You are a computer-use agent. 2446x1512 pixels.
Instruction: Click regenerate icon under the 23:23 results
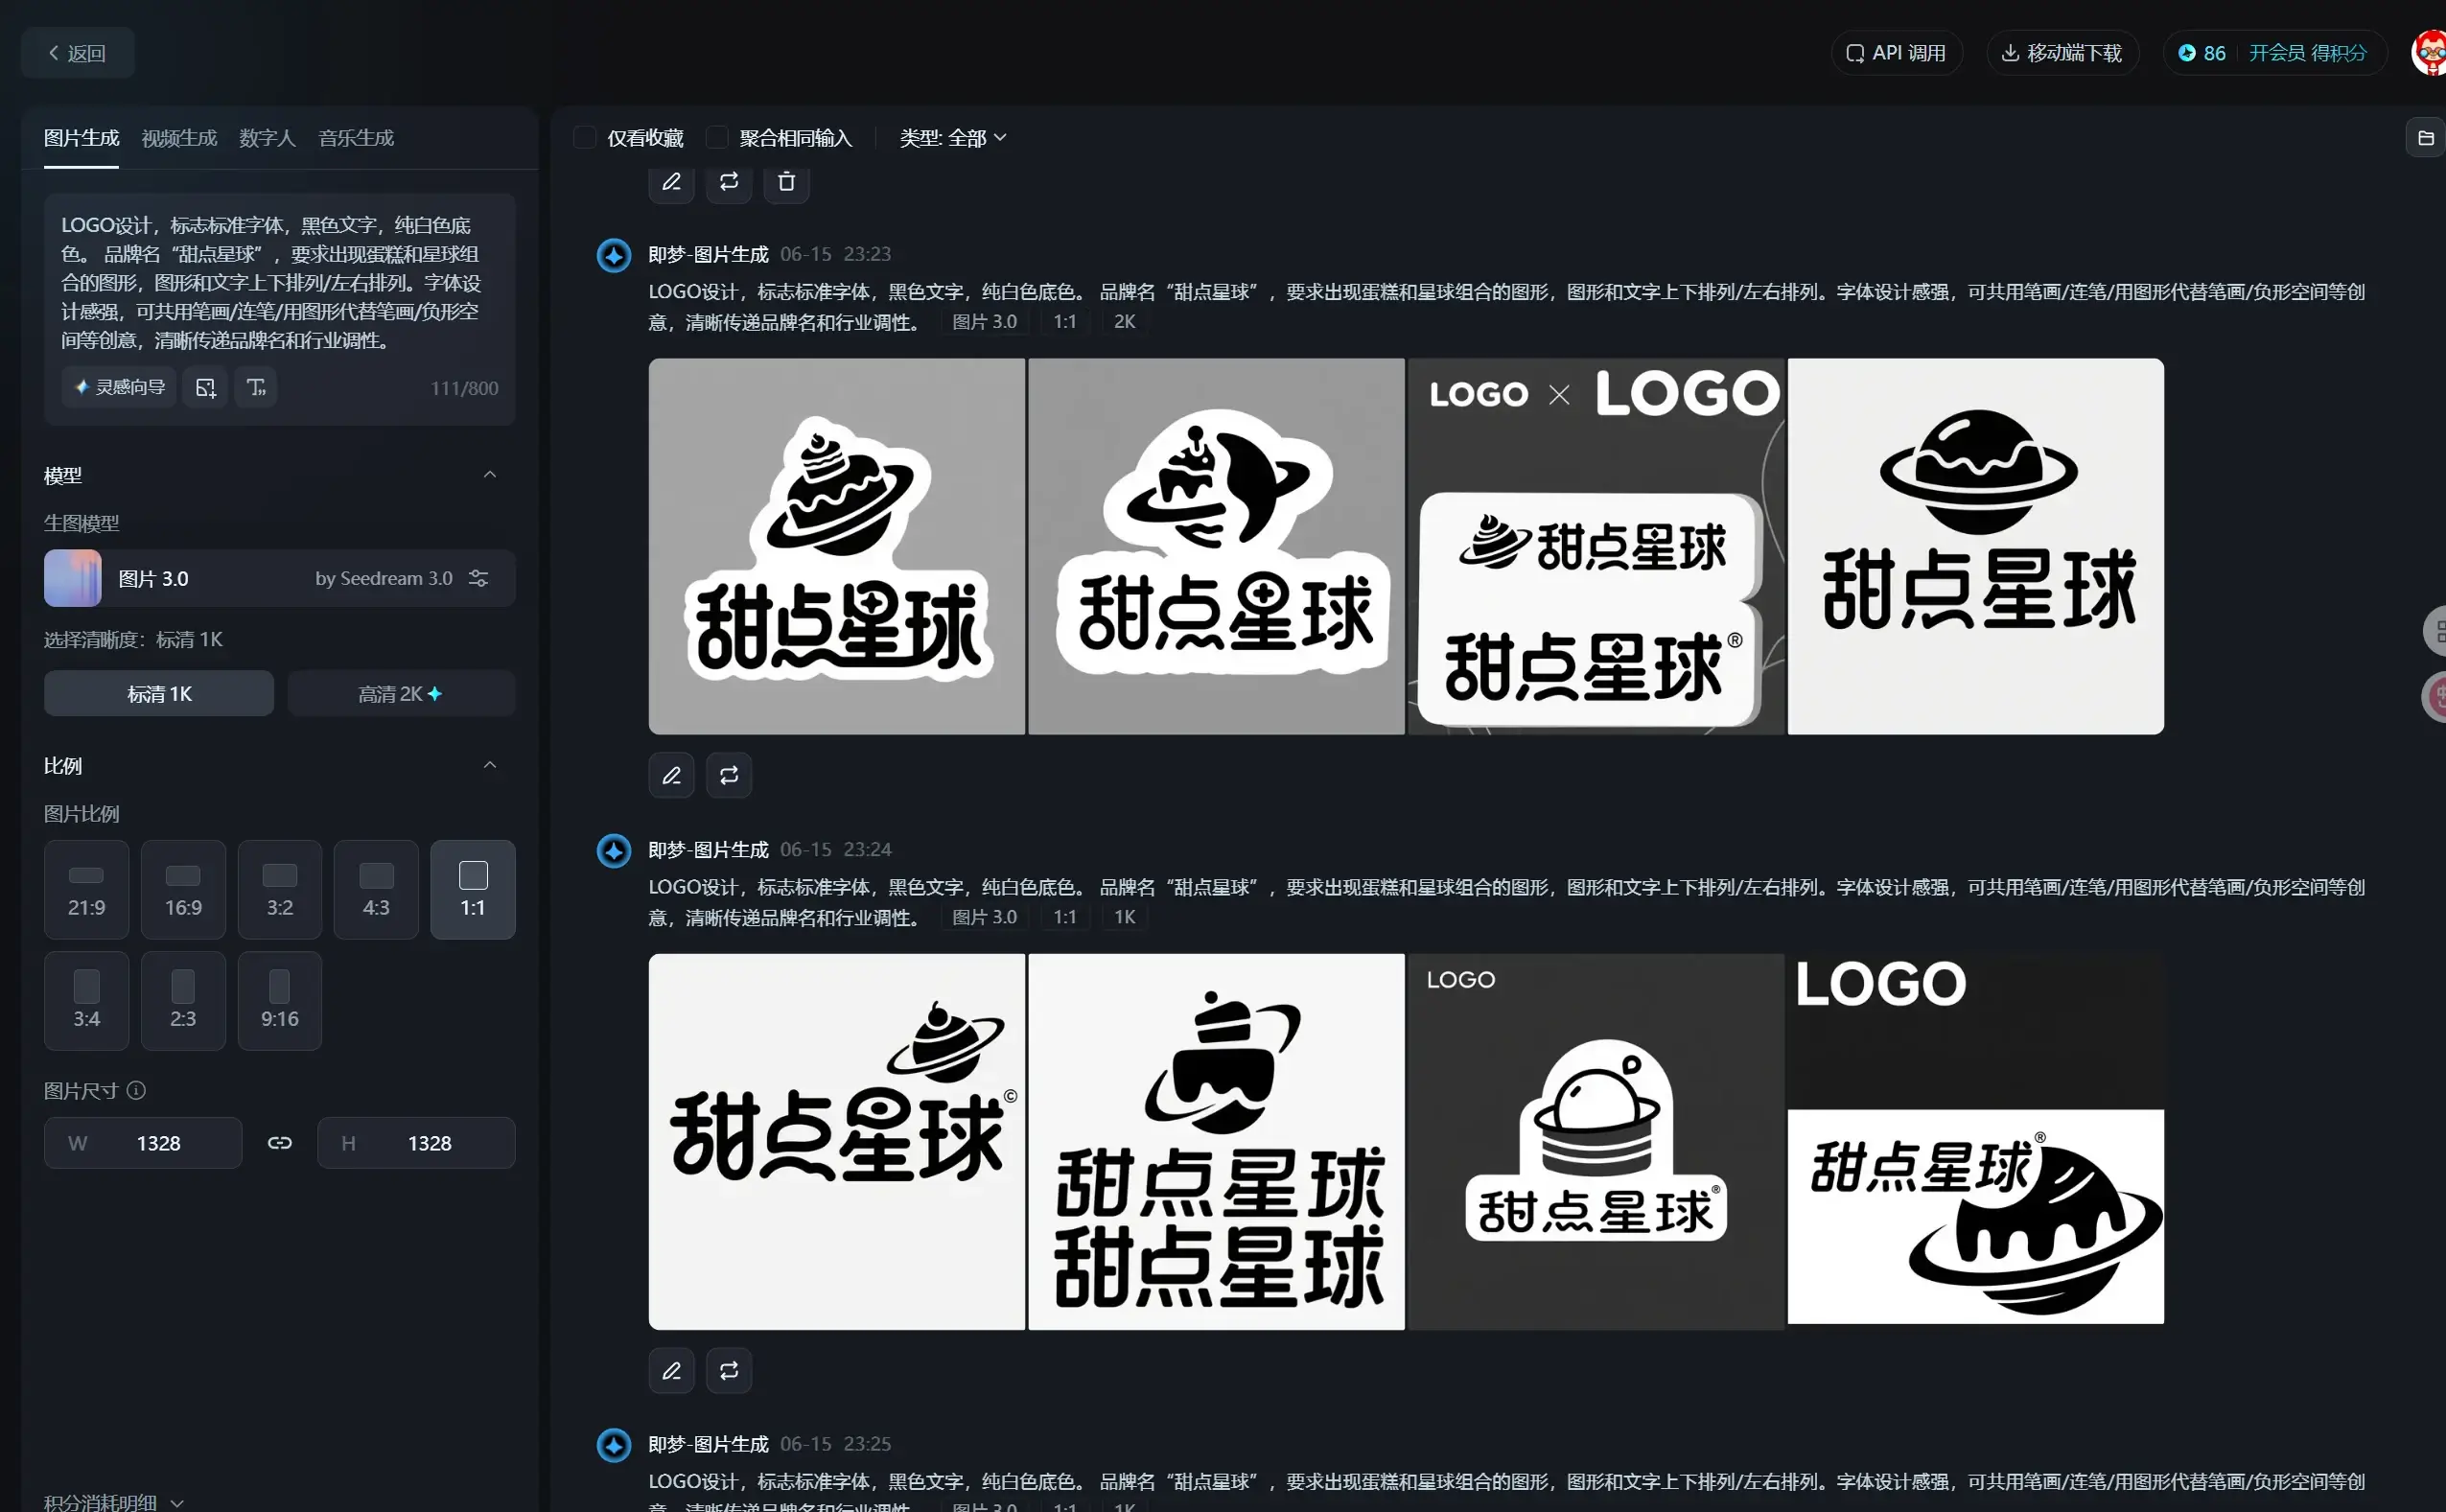(x=728, y=775)
